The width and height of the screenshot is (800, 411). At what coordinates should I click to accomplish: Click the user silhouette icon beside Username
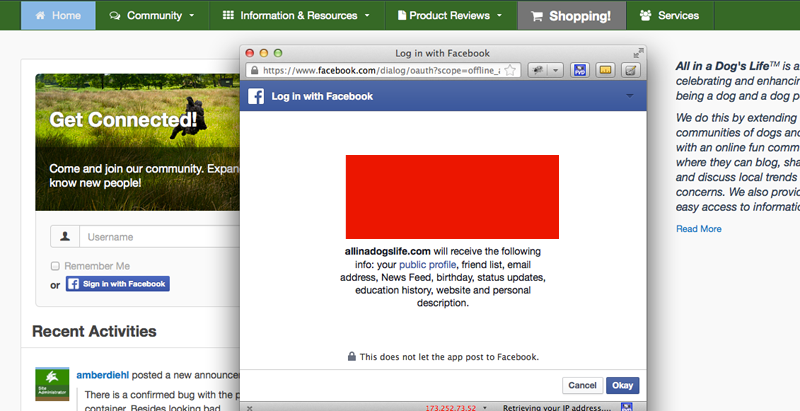(x=65, y=237)
